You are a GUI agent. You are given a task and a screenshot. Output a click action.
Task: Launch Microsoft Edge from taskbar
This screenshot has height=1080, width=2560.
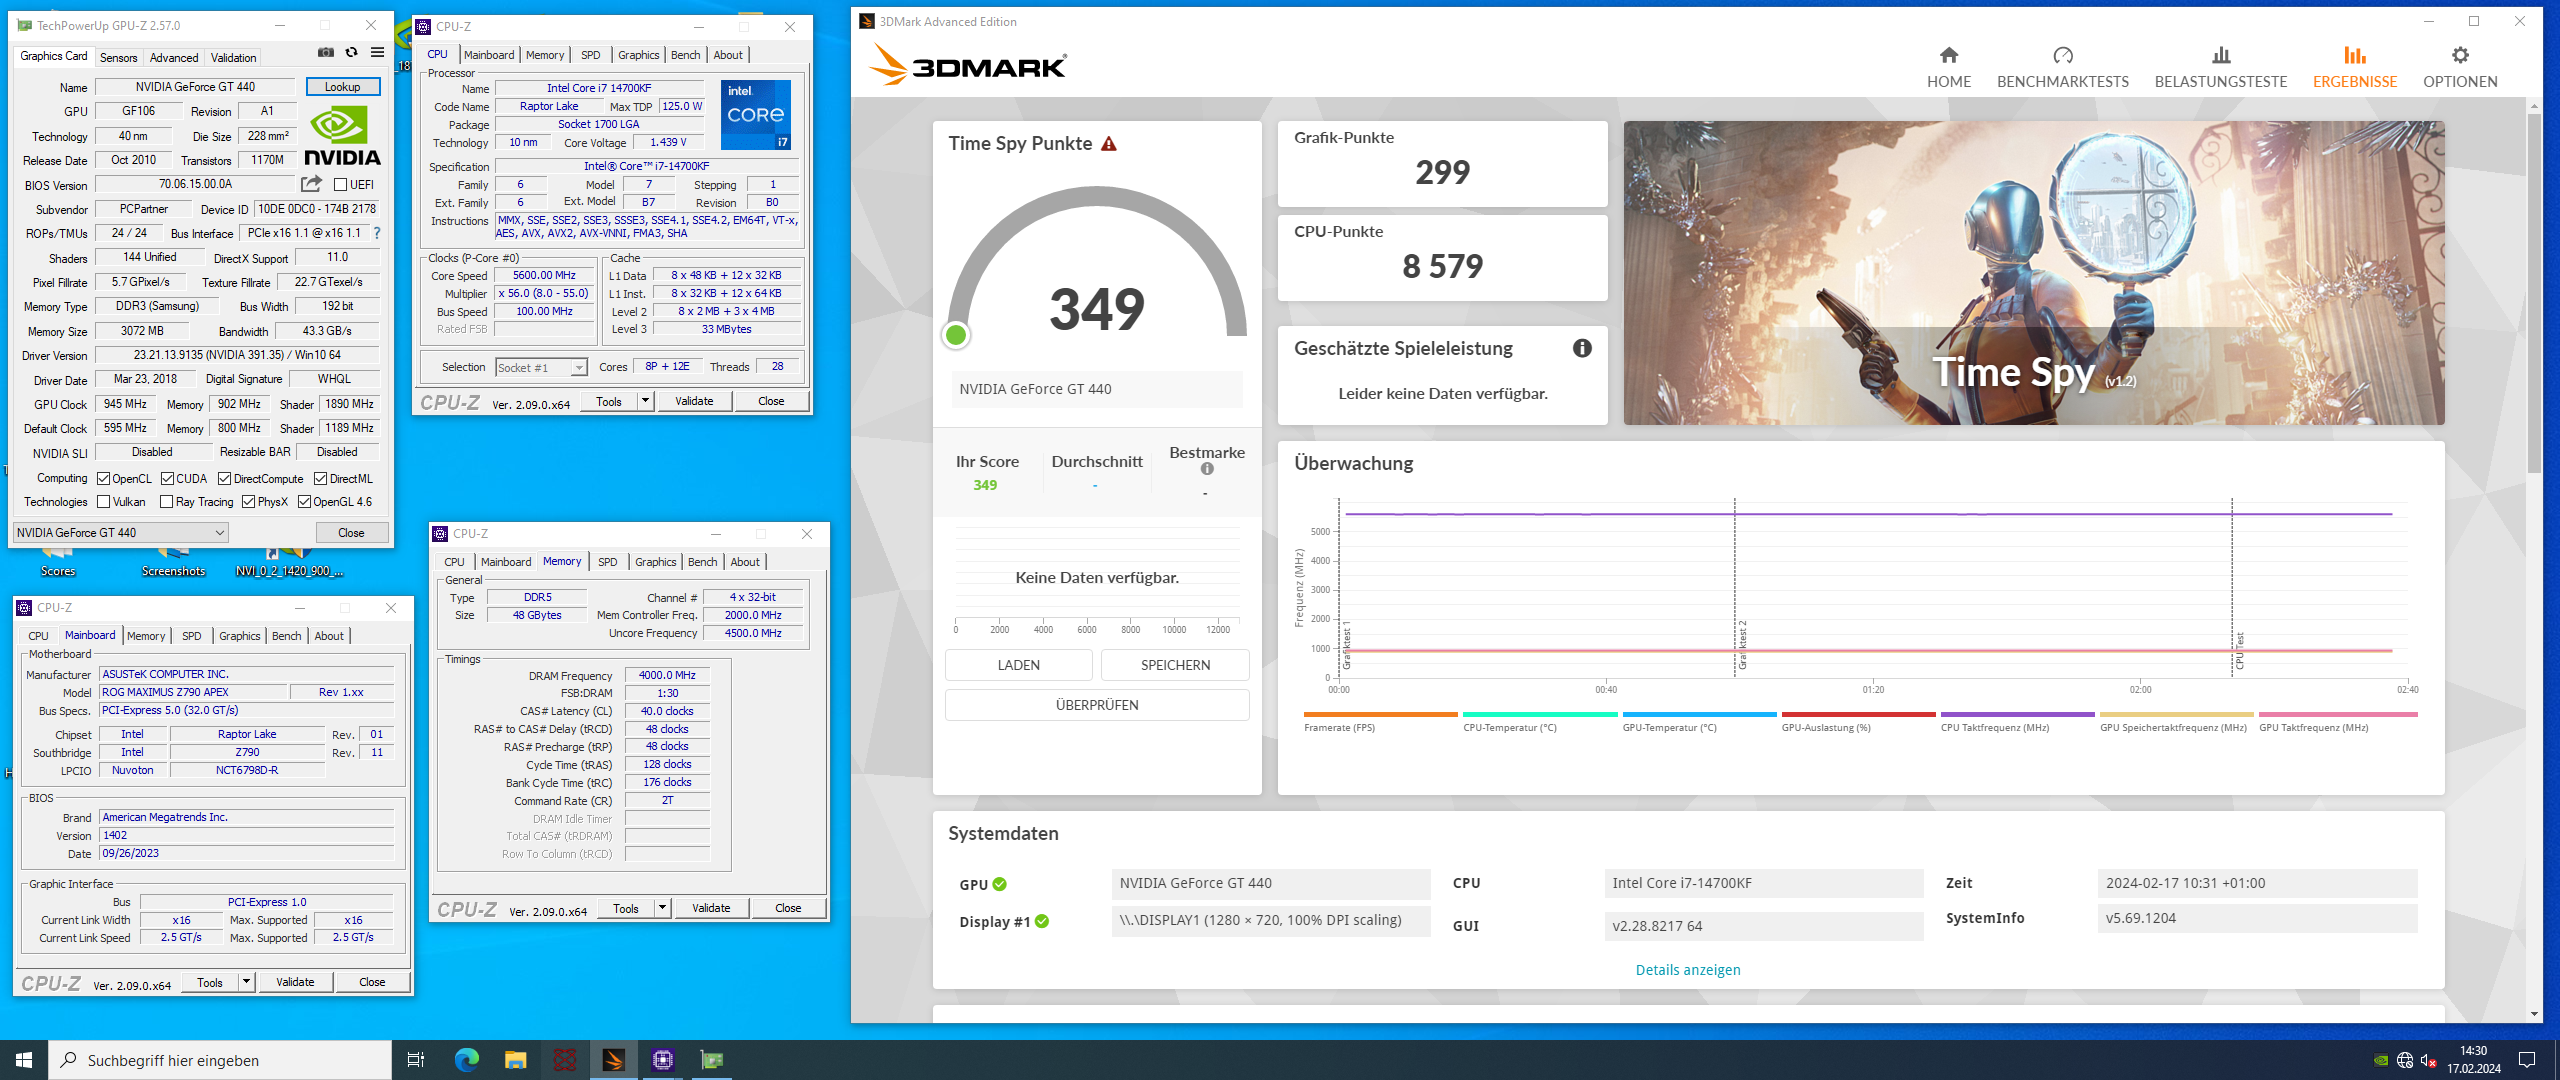click(467, 1059)
